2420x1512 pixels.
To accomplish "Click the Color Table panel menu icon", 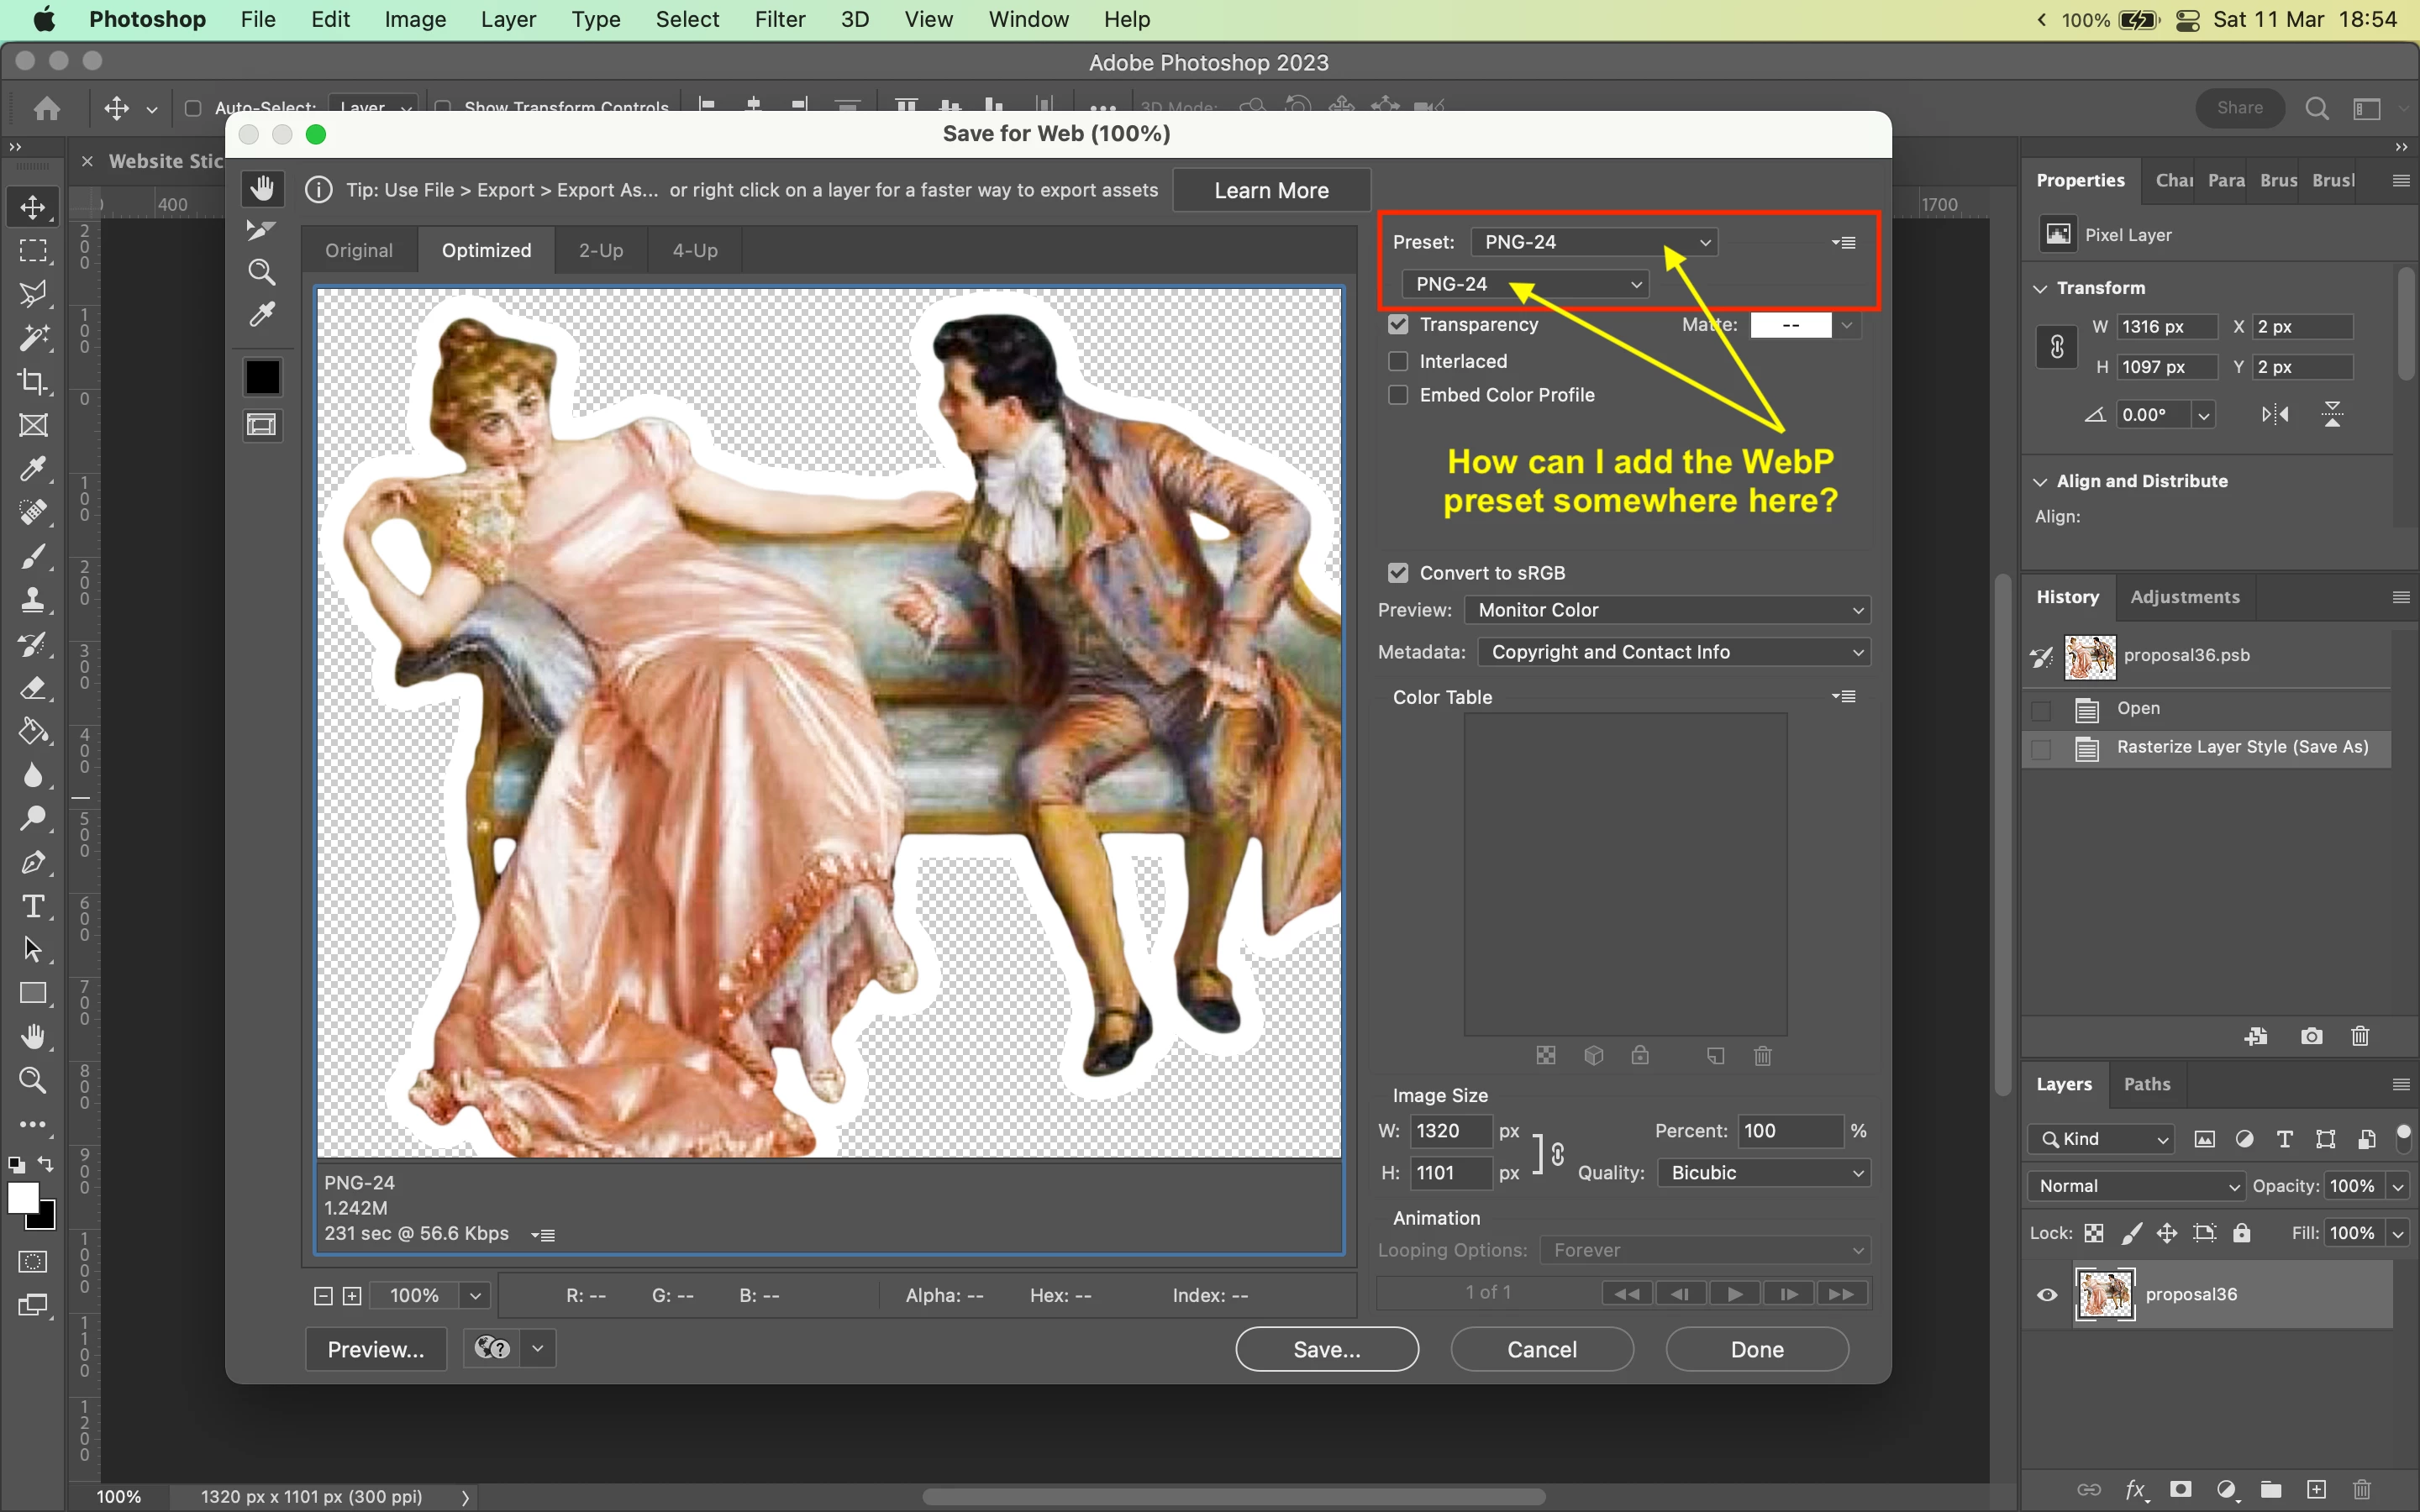I will (x=1844, y=697).
